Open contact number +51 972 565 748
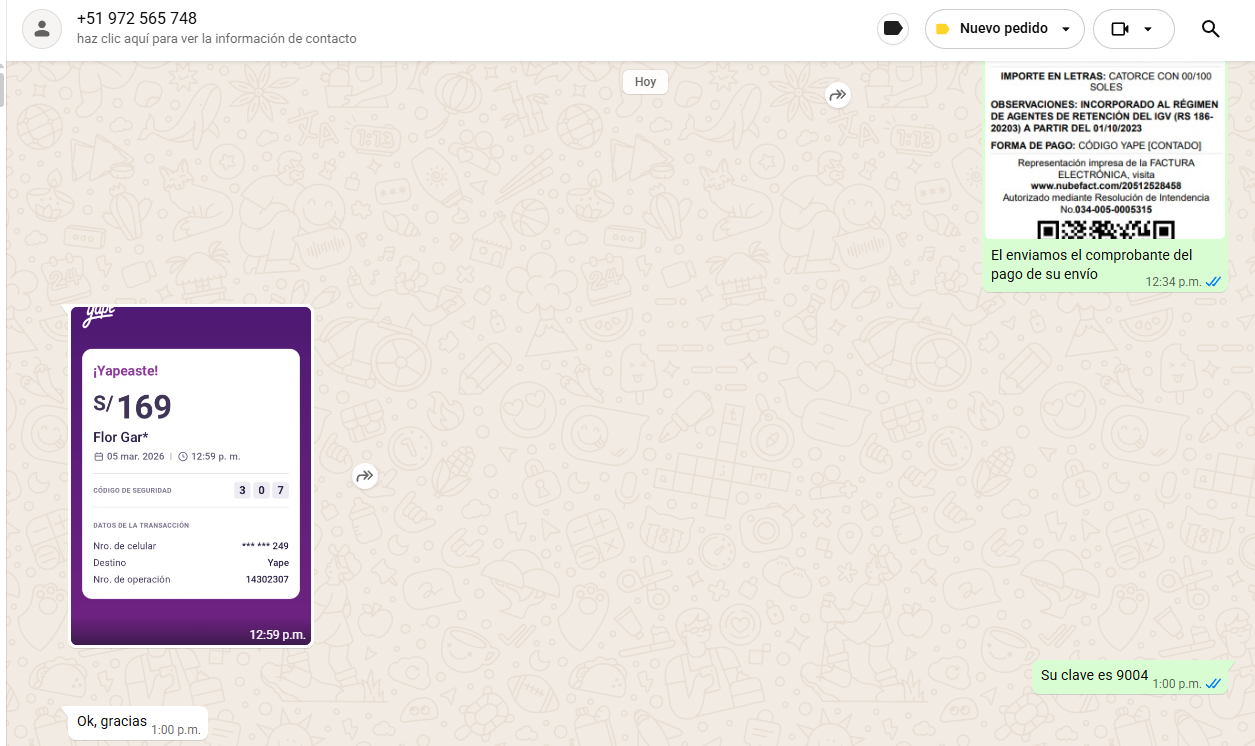Image resolution: width=1255 pixels, height=746 pixels. pyautogui.click(x=137, y=19)
